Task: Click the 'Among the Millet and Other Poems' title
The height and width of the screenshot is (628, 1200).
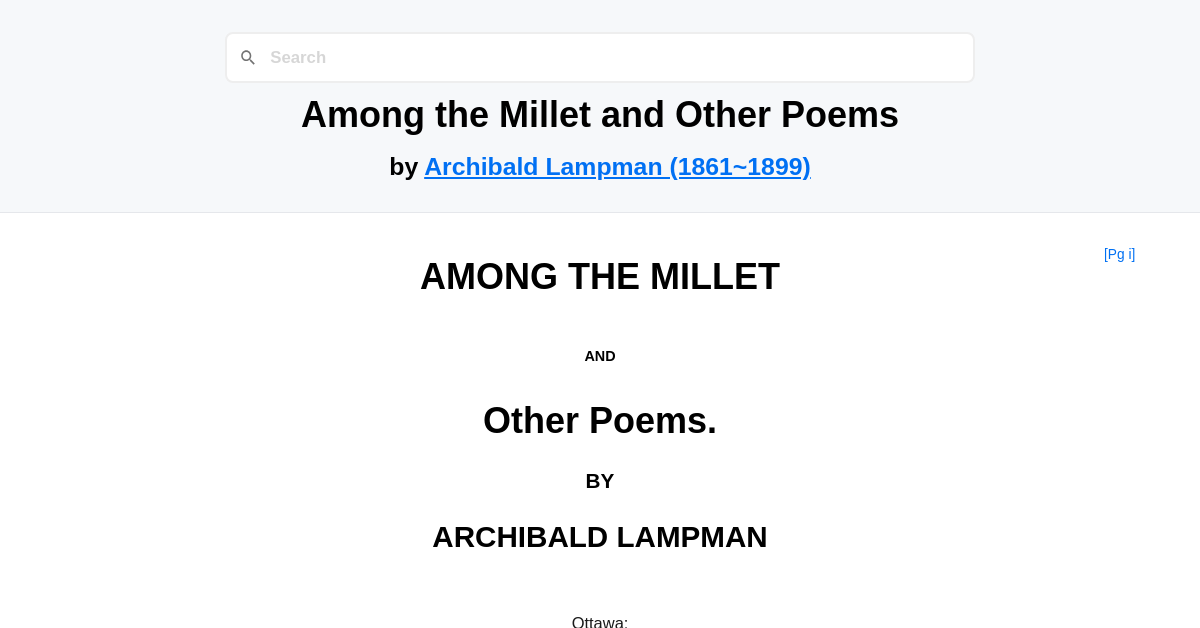Action: pos(600,114)
